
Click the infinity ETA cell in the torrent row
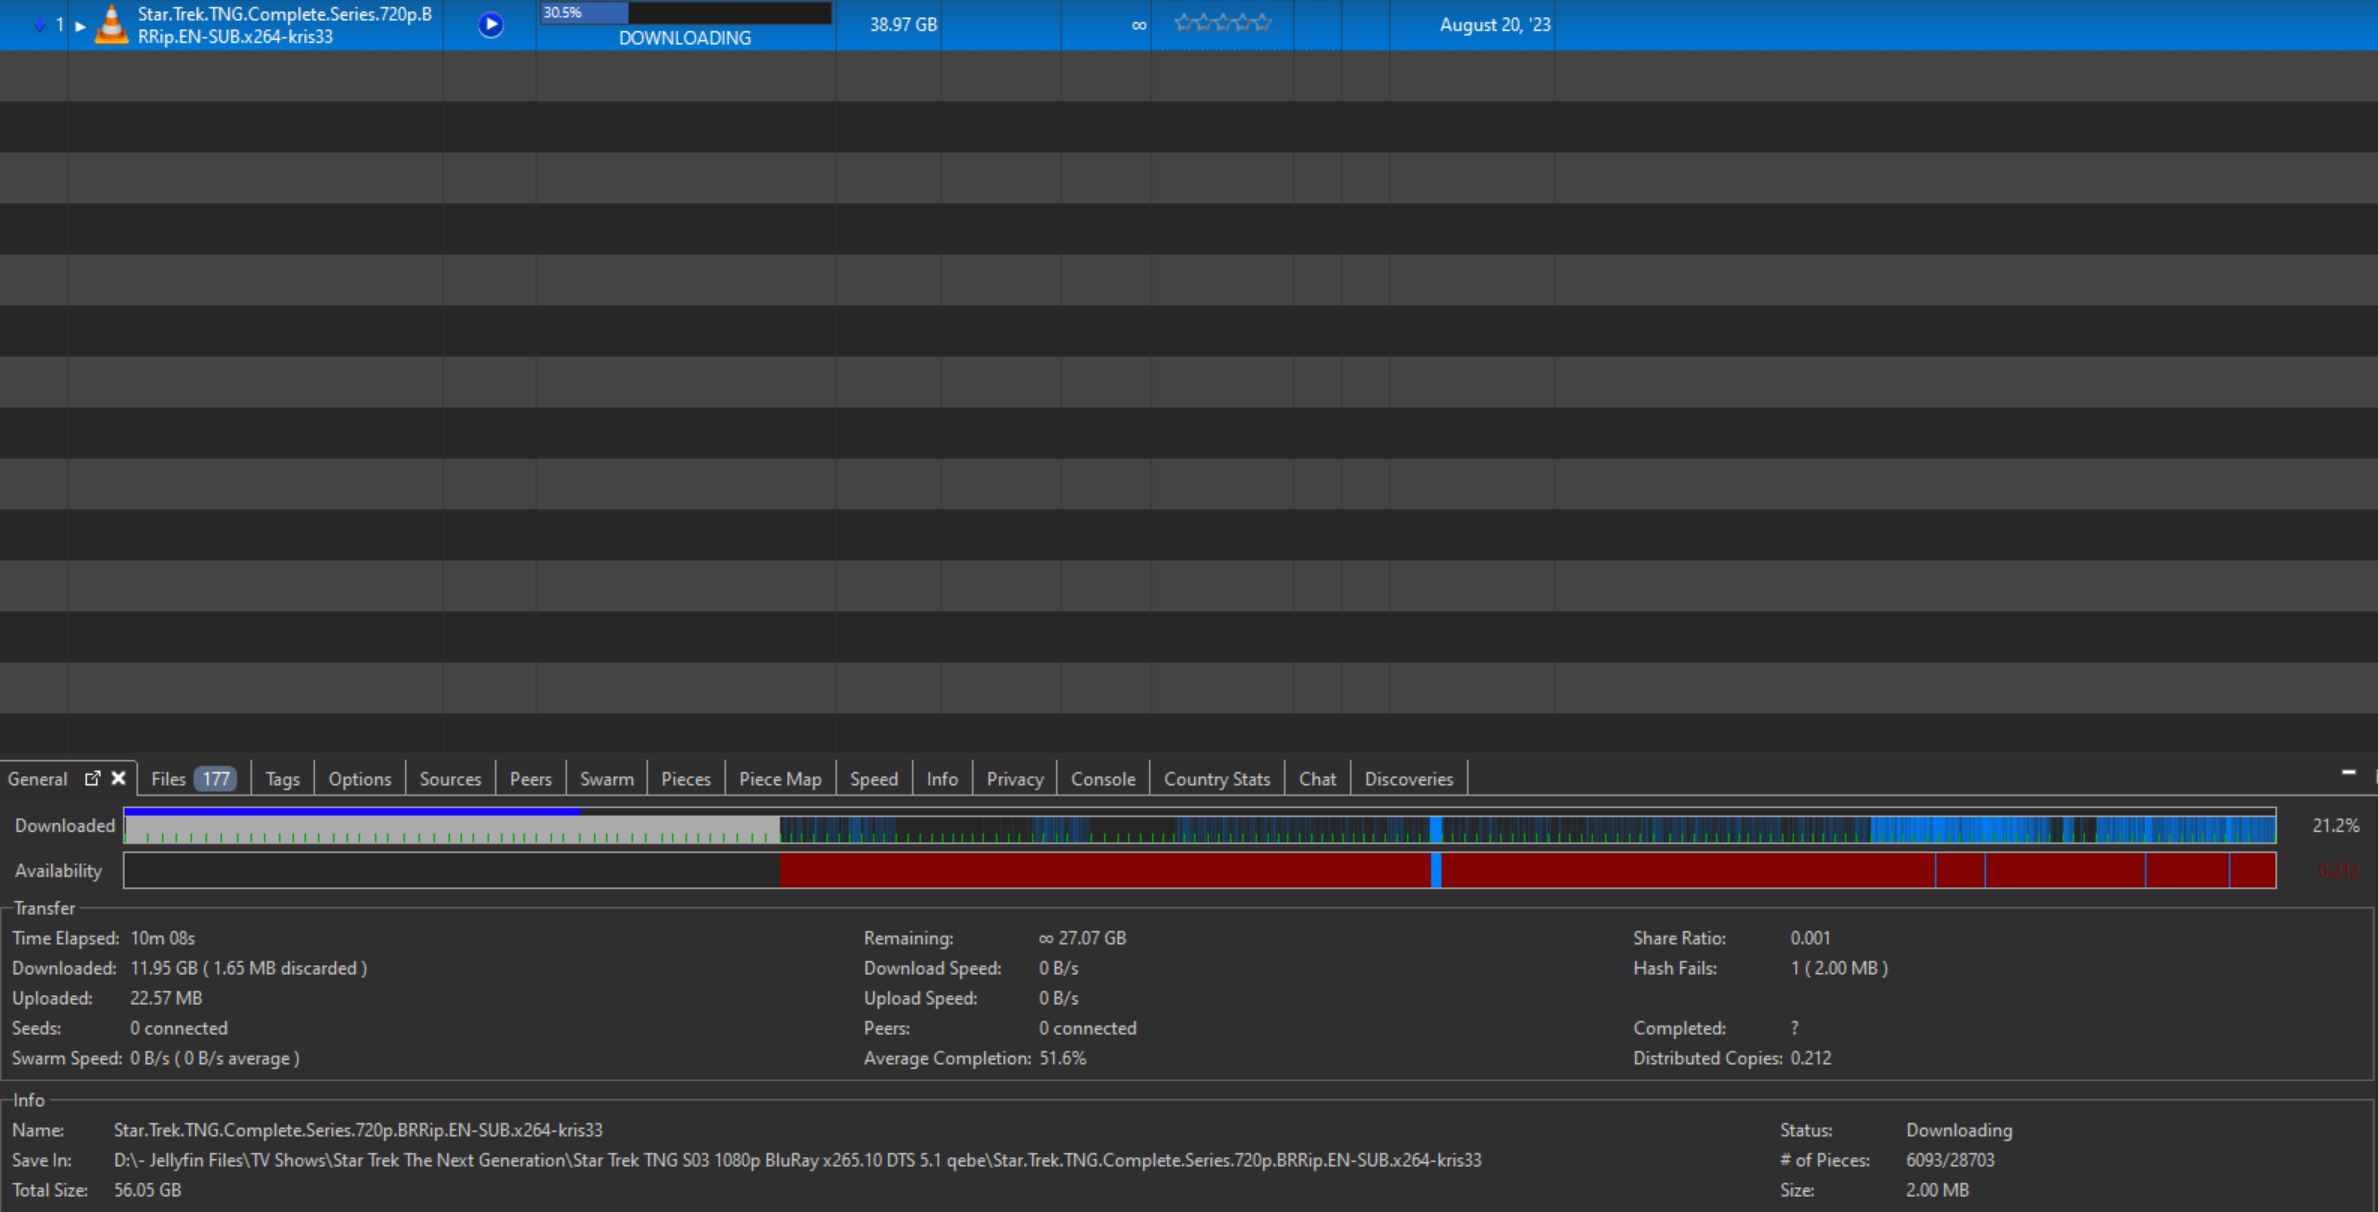(x=1138, y=26)
